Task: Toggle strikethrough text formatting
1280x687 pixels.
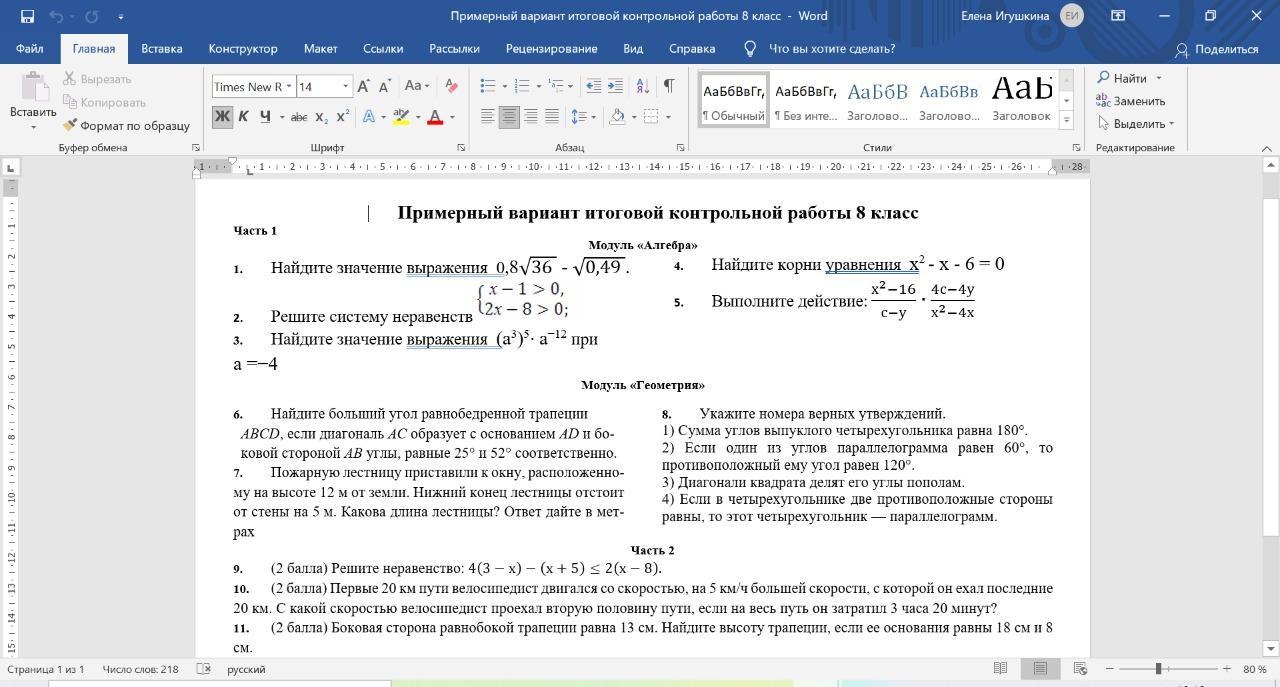Action: pos(298,117)
